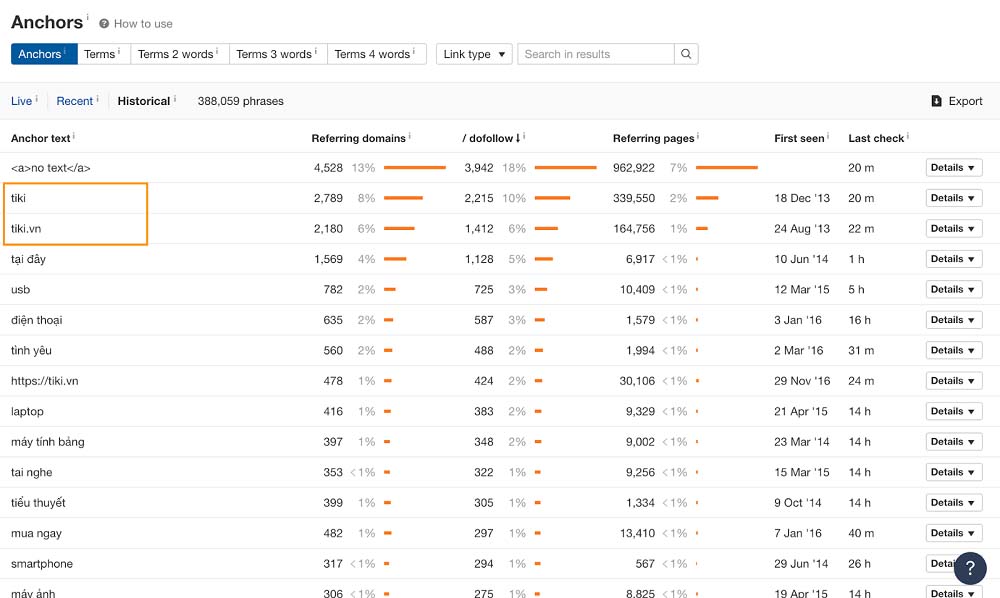Open the Link type dropdown
Image resolution: width=1000 pixels, height=598 pixels.
(x=474, y=54)
